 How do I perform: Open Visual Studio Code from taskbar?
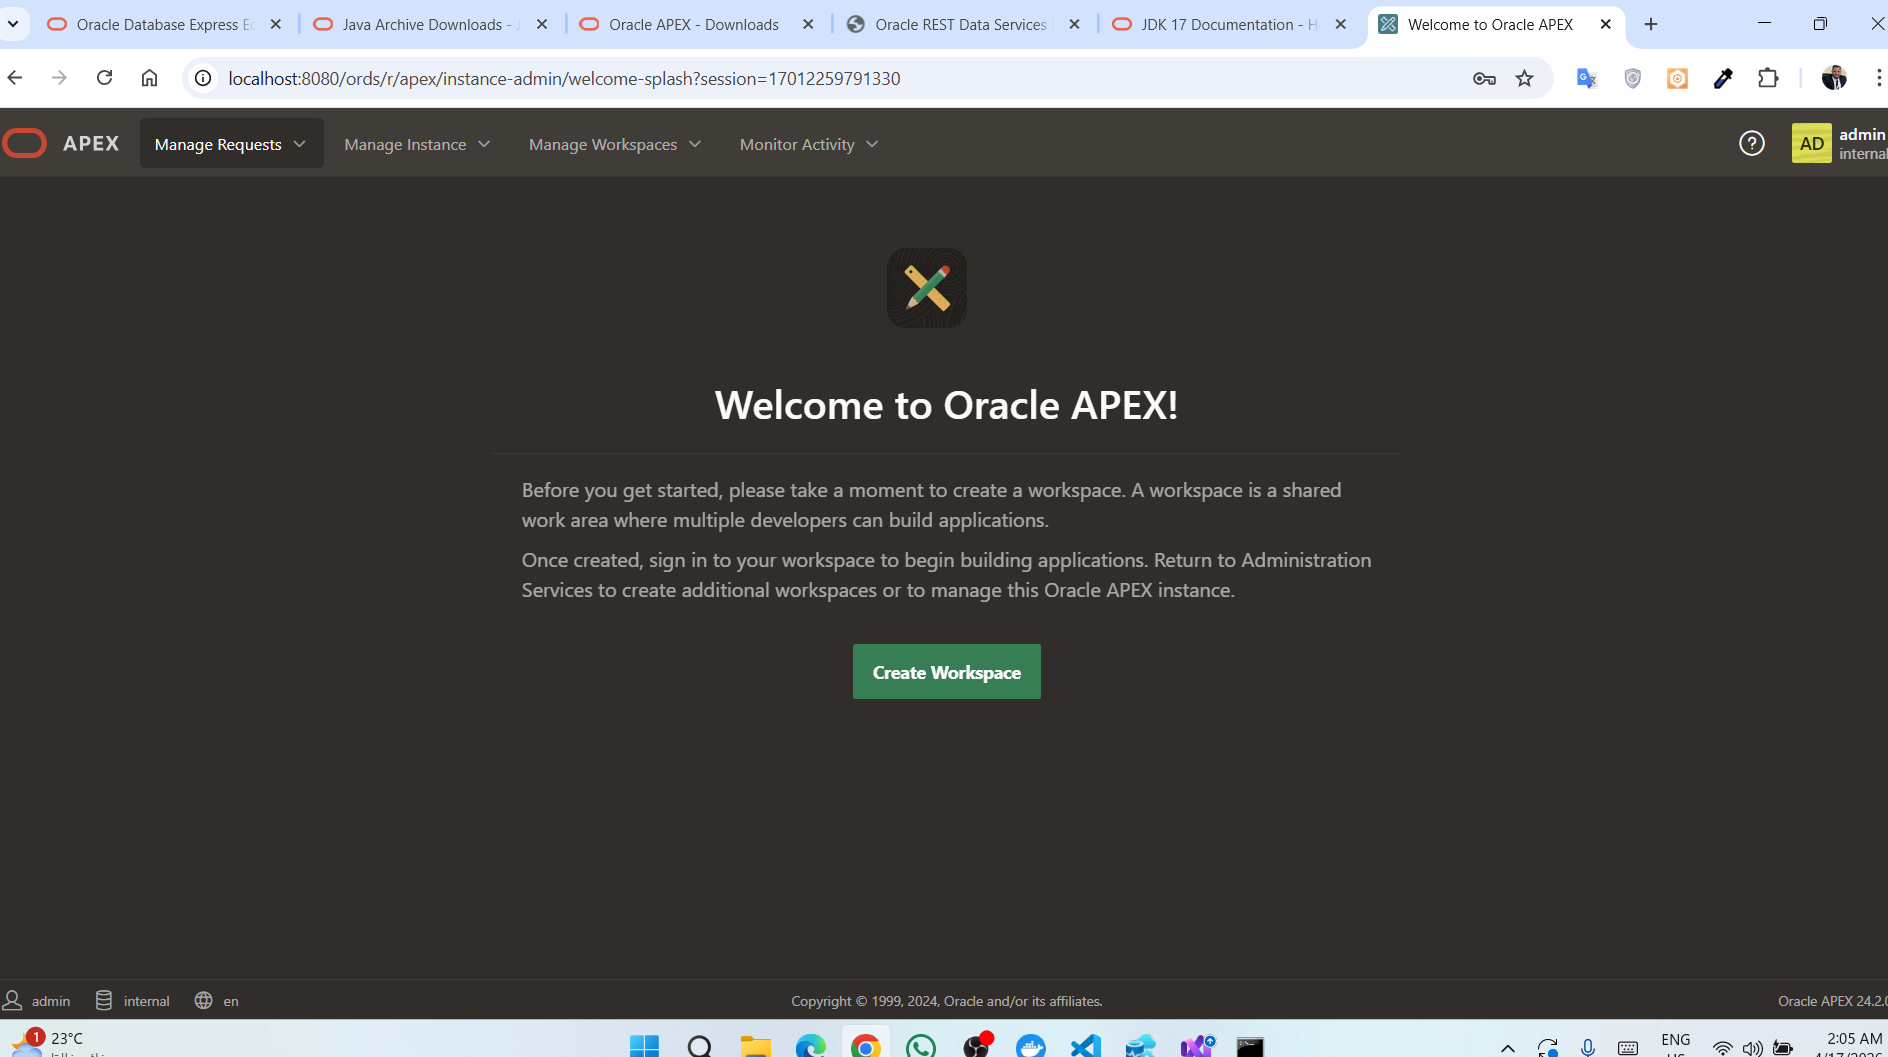click(x=1086, y=1046)
